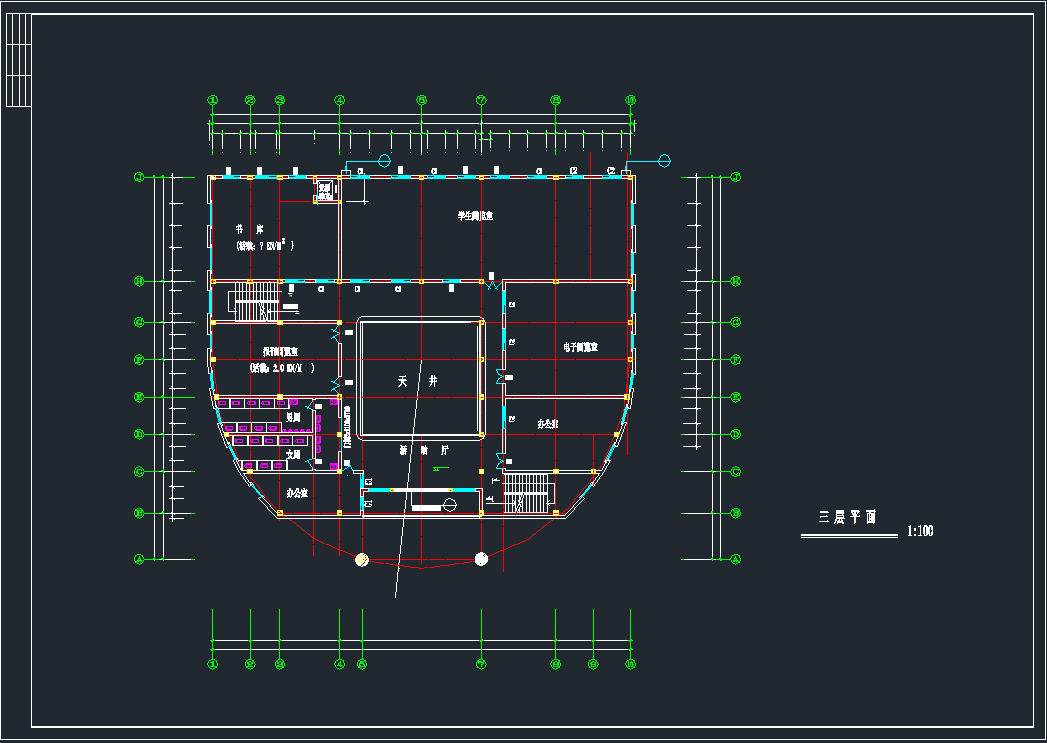1047x743 pixels.
Task: Click the northwest staircase symbol
Action: pyautogui.click(x=255, y=297)
